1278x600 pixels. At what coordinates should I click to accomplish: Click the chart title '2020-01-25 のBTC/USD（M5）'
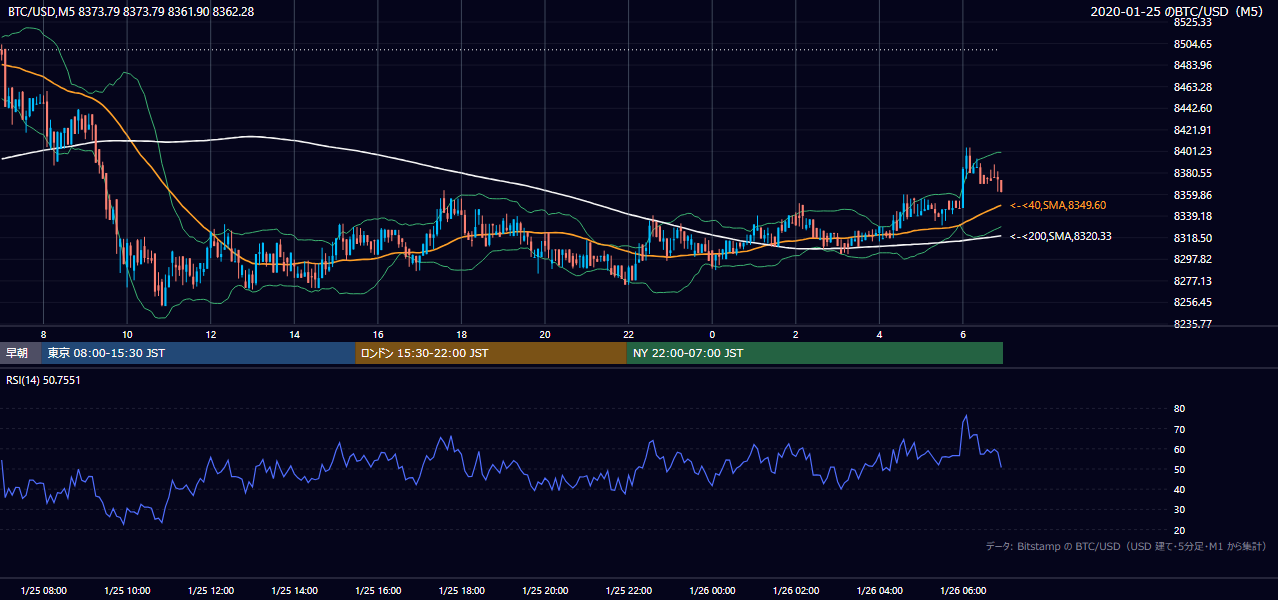point(1178,11)
